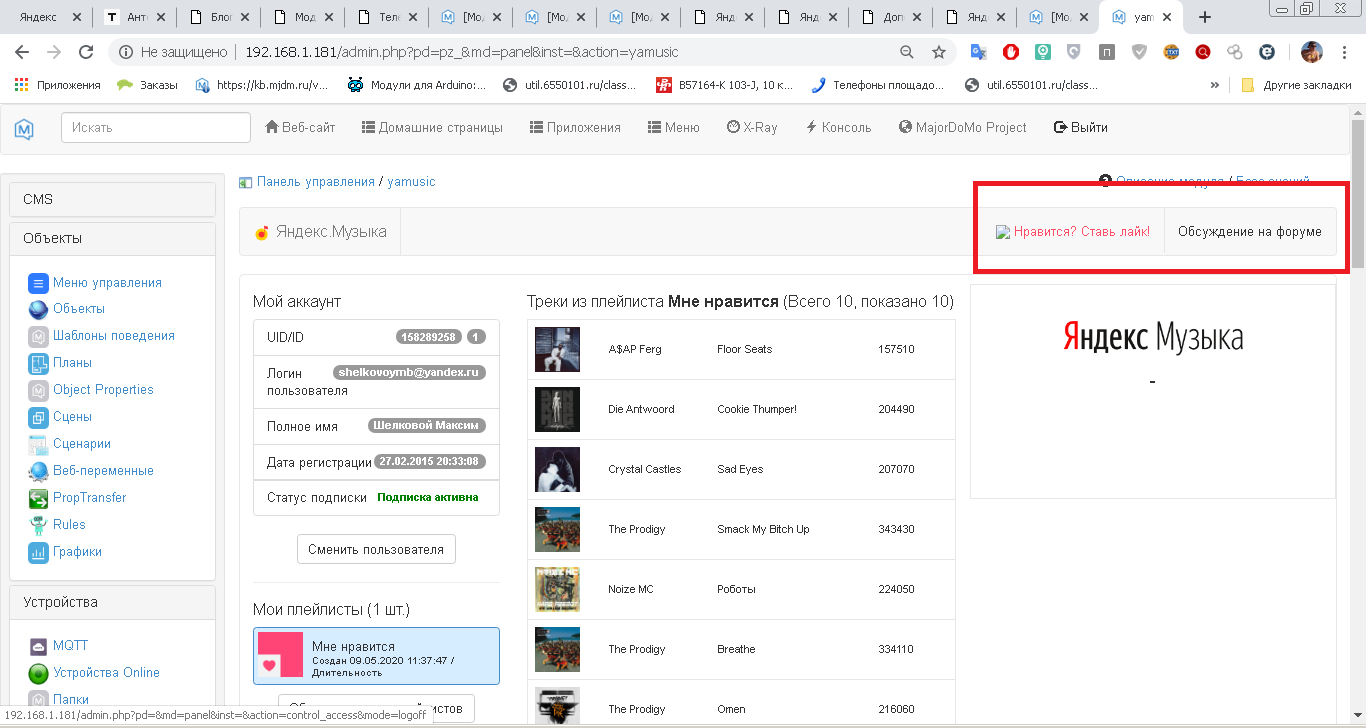Image resolution: width=1366 pixels, height=728 pixels.
Task: Expand the Устройства sidebar section
Action: (112, 602)
